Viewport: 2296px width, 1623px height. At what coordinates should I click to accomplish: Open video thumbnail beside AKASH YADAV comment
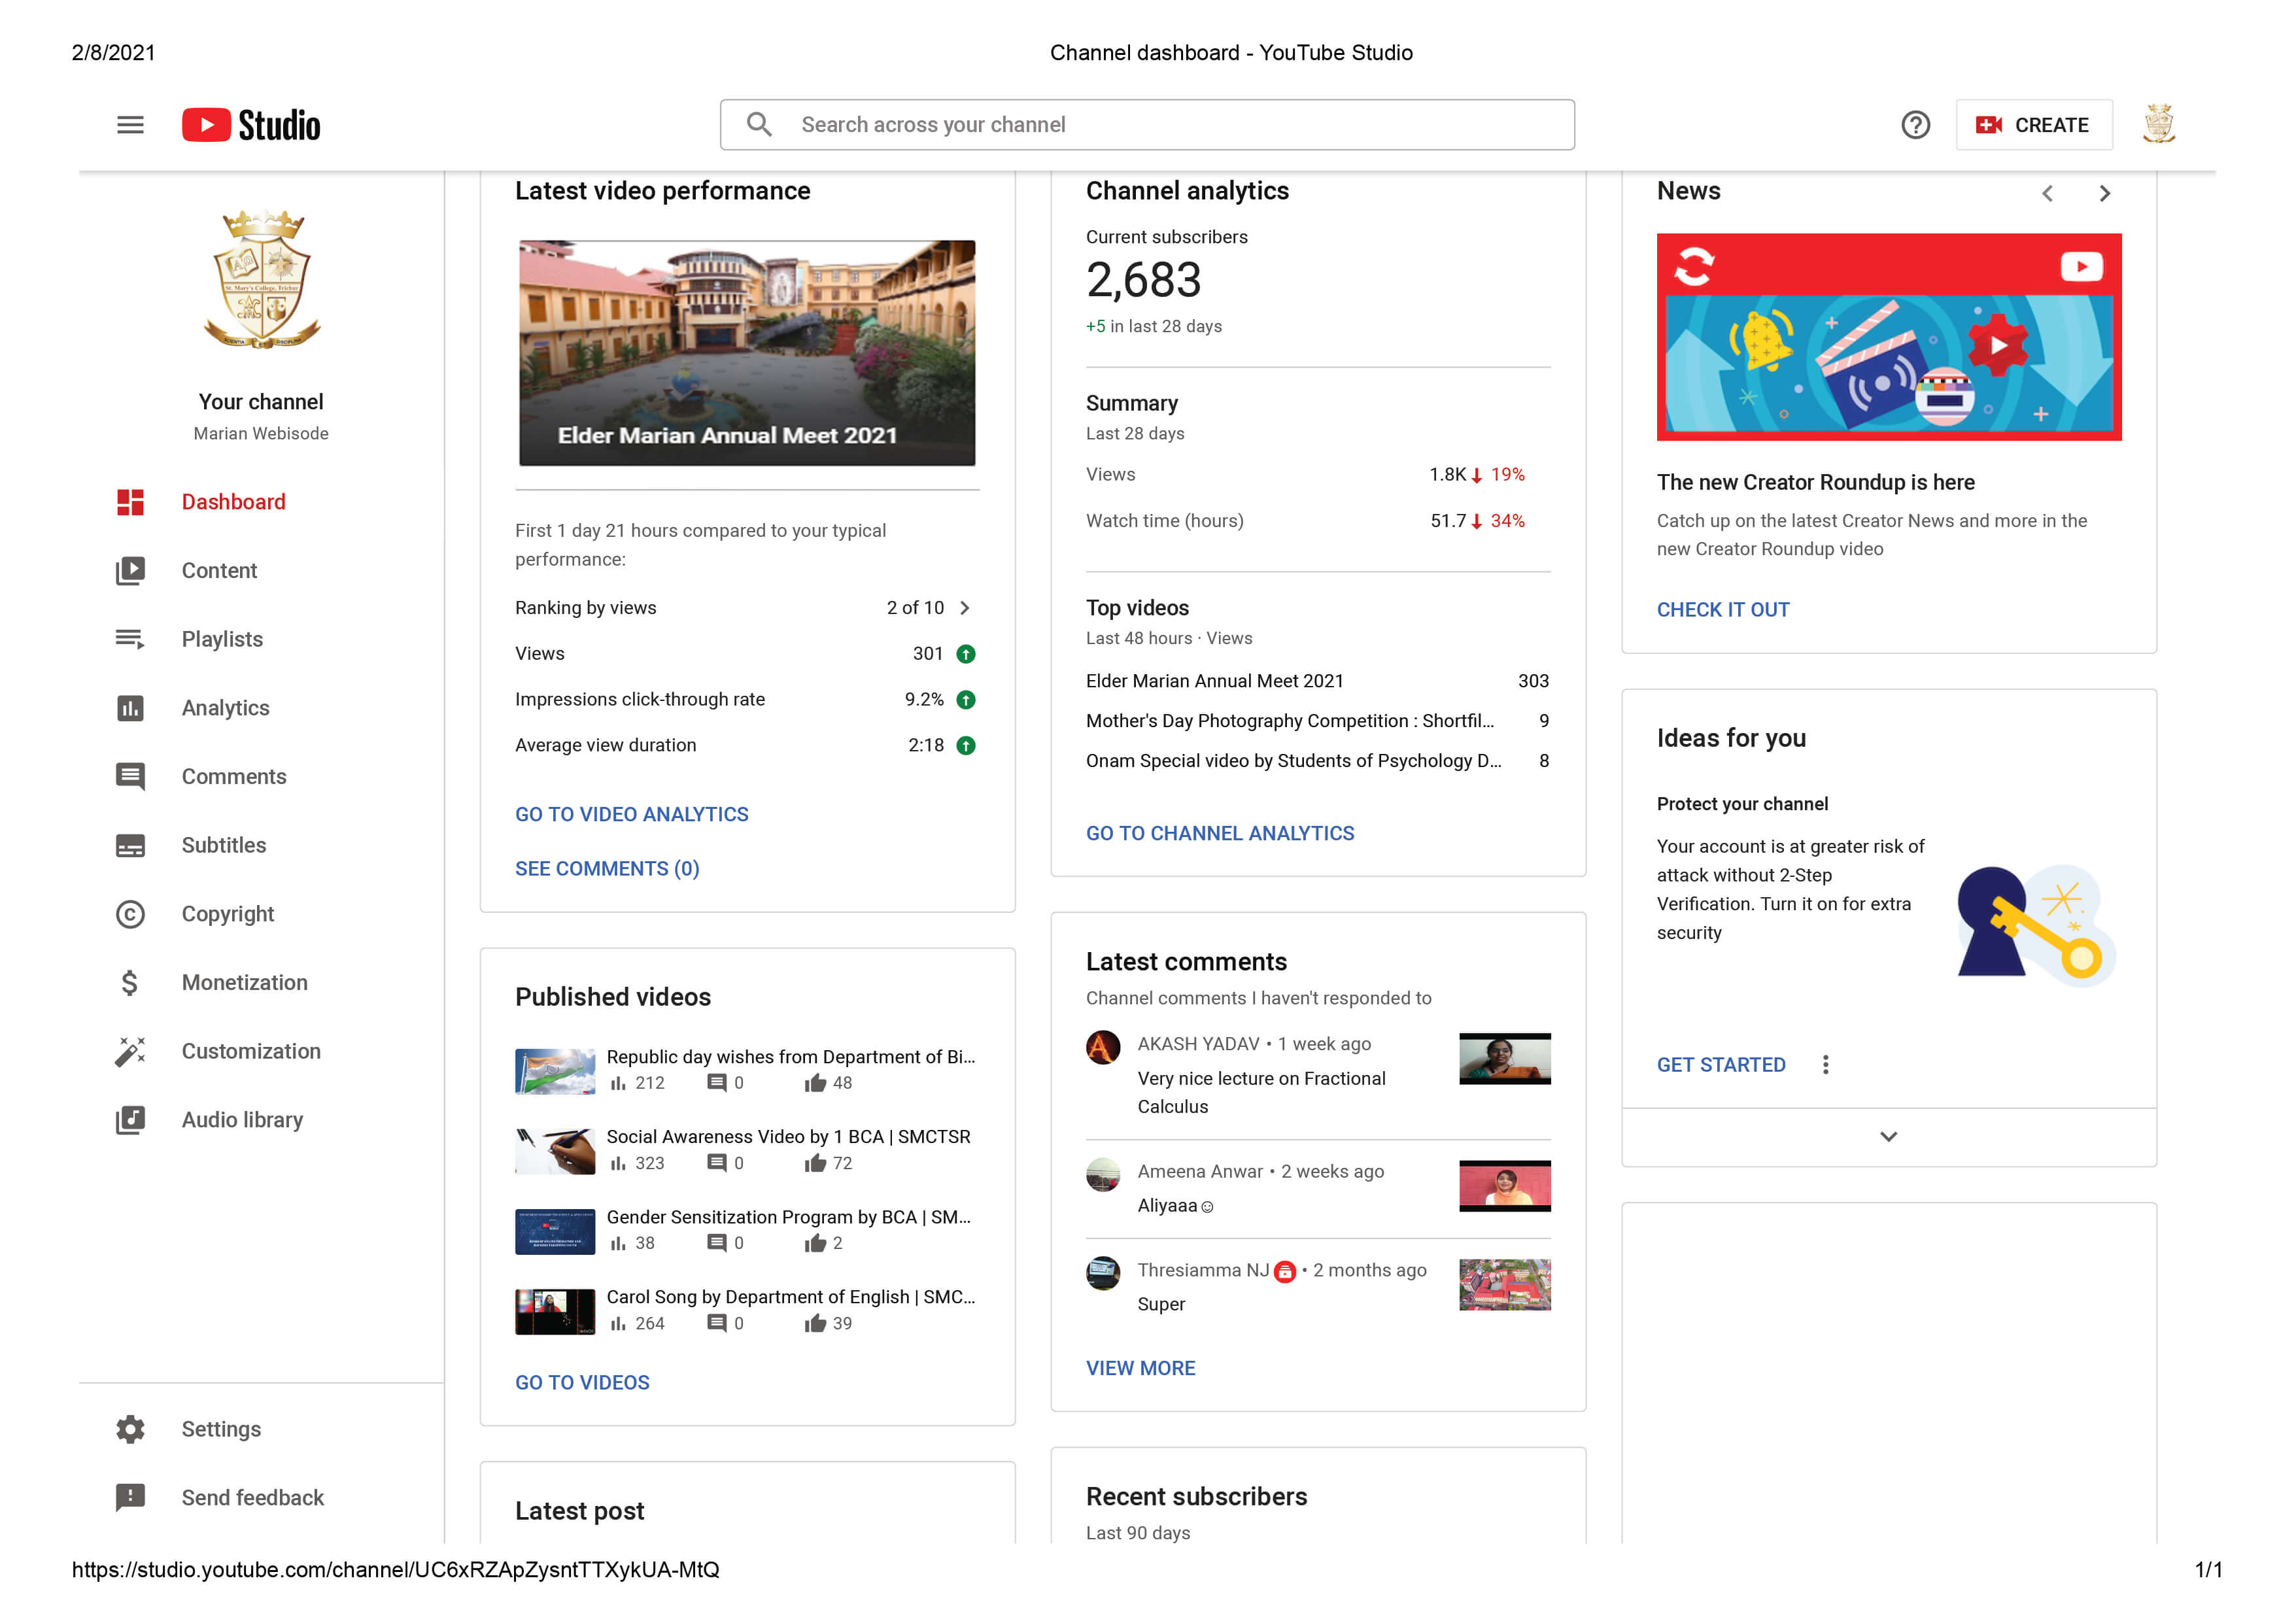tap(1505, 1059)
